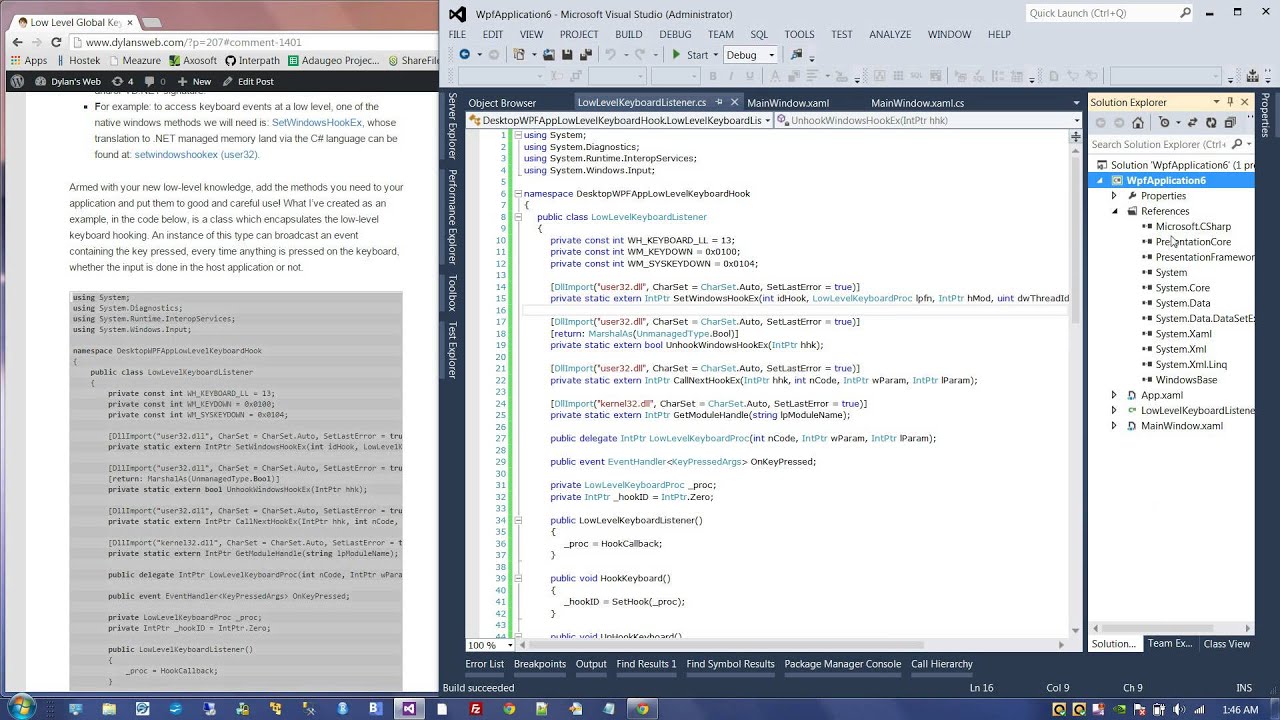This screenshot has width=1280, height=720.
Task: Click Edit Post in WordPress admin bar
Action: coord(248,82)
